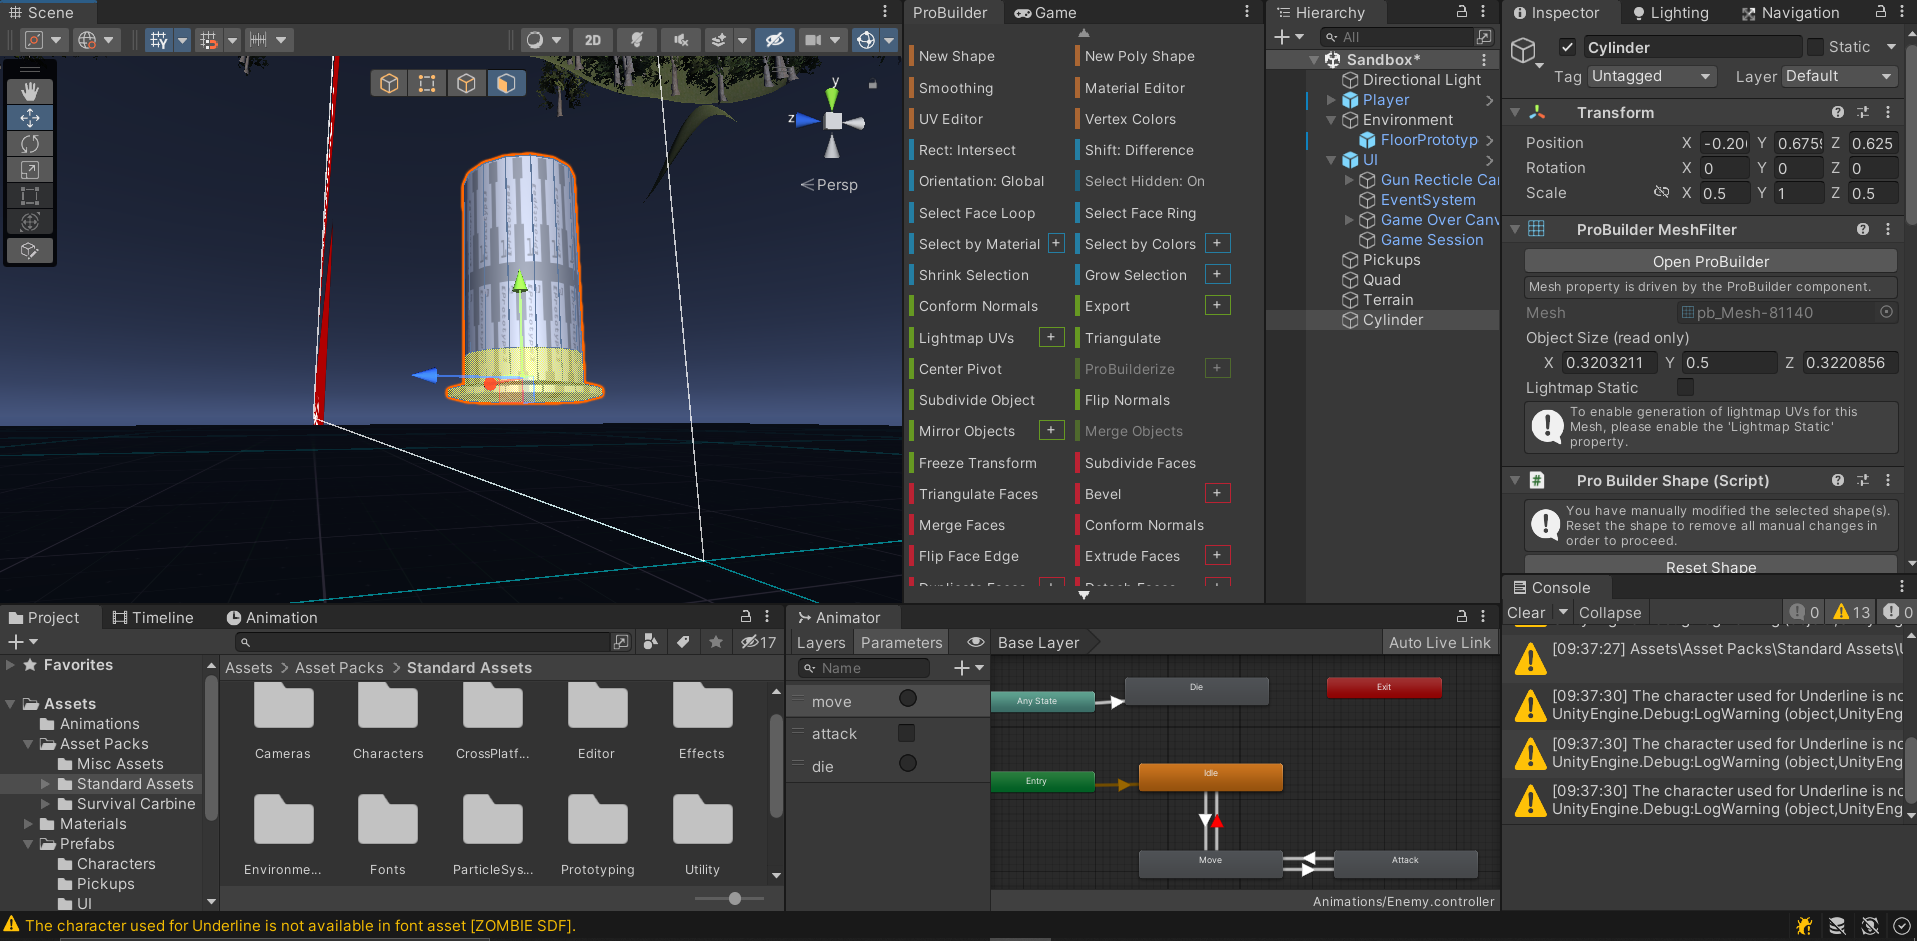The height and width of the screenshot is (941, 1917).
Task: Click the Animator eye visibility icon
Action: 975,642
